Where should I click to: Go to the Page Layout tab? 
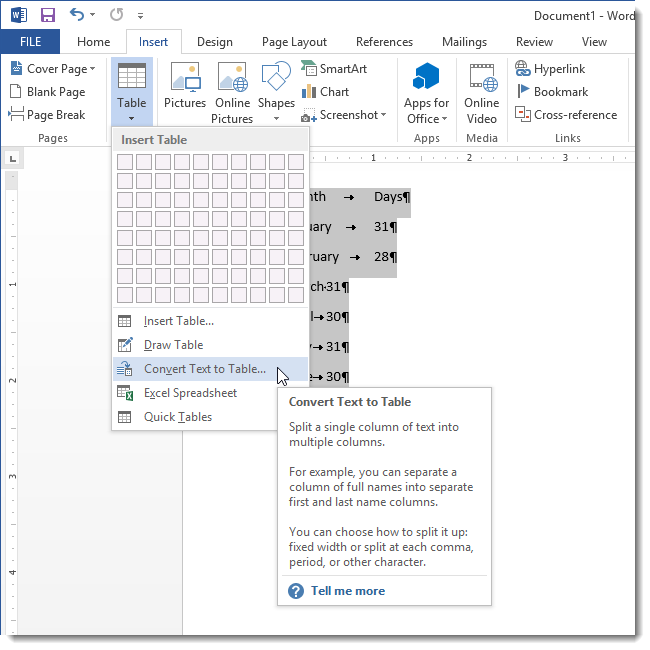[x=294, y=42]
